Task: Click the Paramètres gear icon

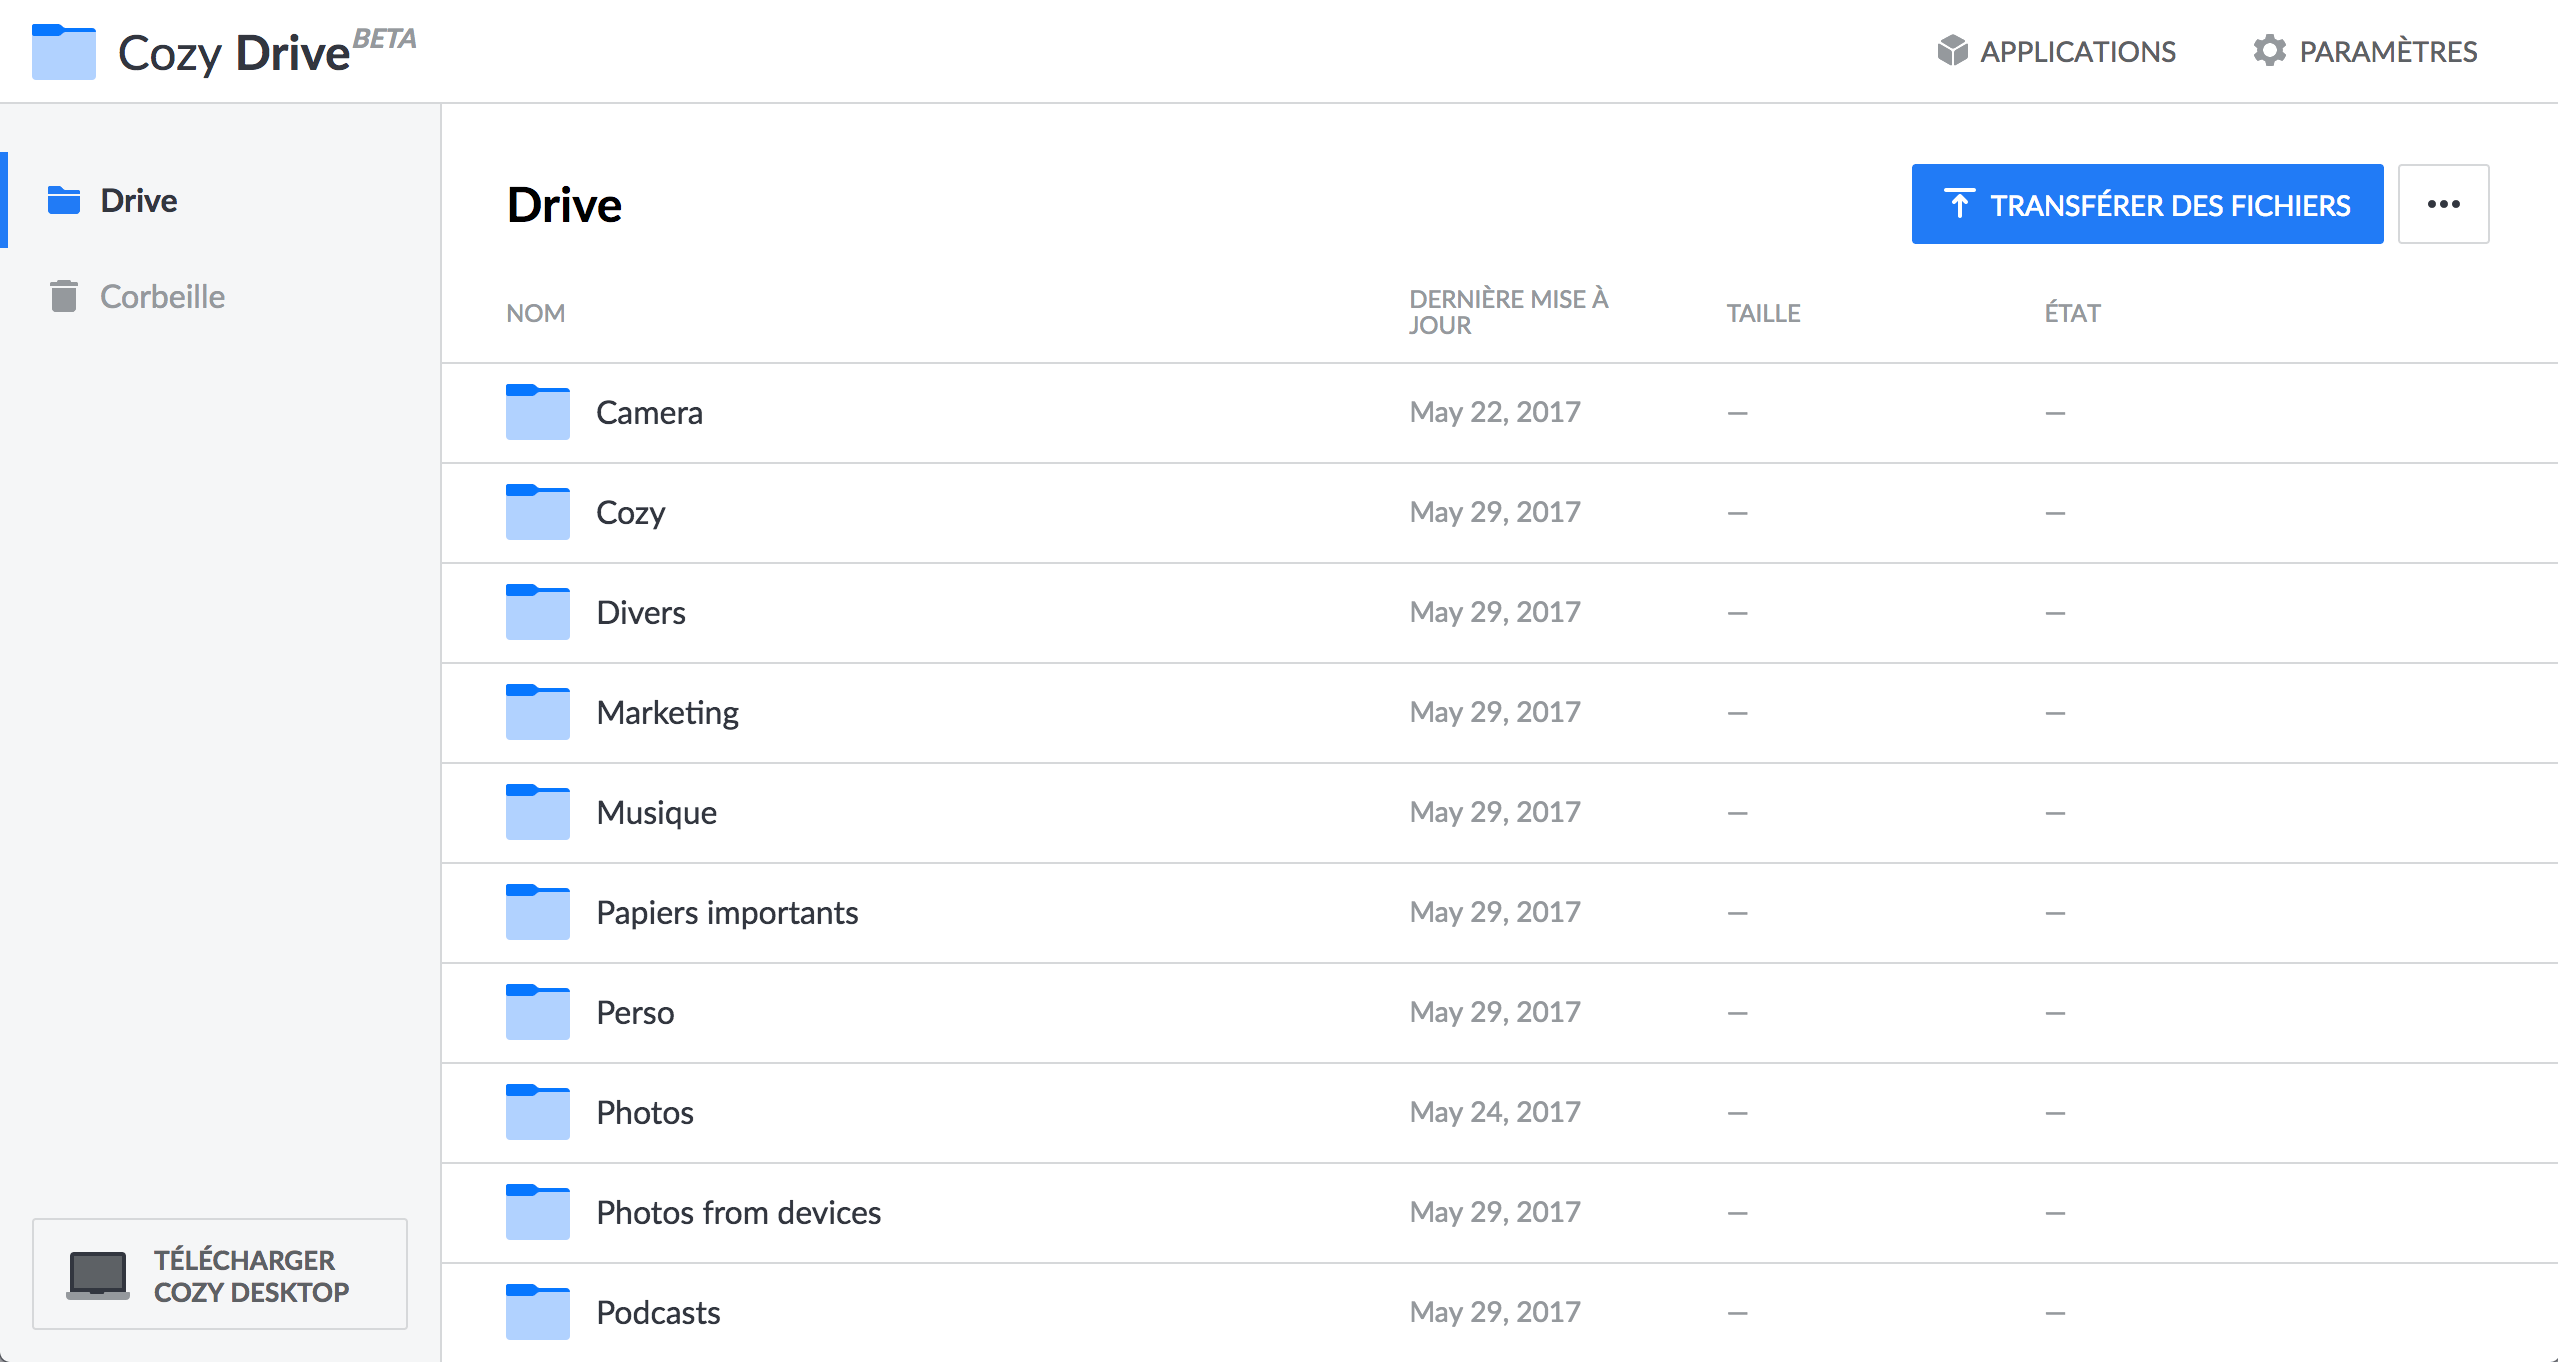Action: (2269, 51)
